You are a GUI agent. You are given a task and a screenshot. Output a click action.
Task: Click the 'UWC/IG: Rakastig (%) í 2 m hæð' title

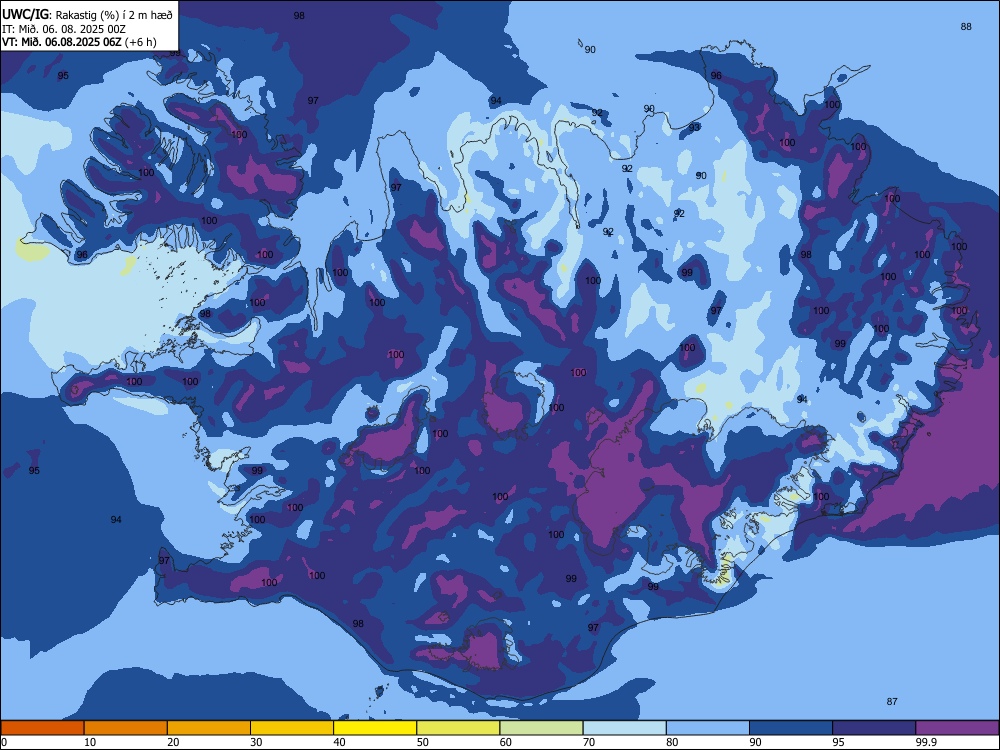(87, 15)
